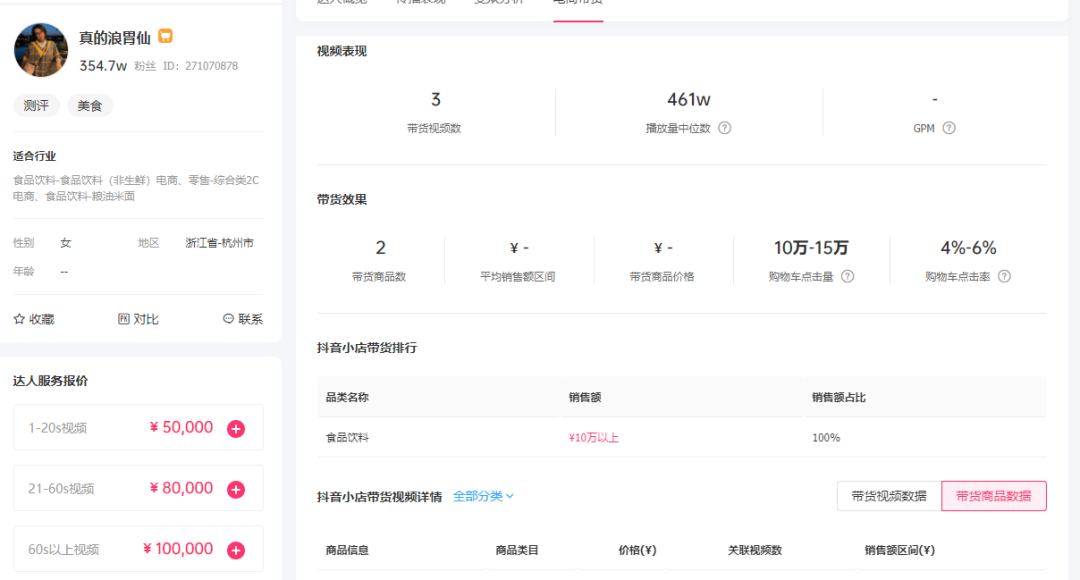Click the 联系 chat bubble icon
Image resolution: width=1080 pixels, height=580 pixels.
tap(228, 319)
